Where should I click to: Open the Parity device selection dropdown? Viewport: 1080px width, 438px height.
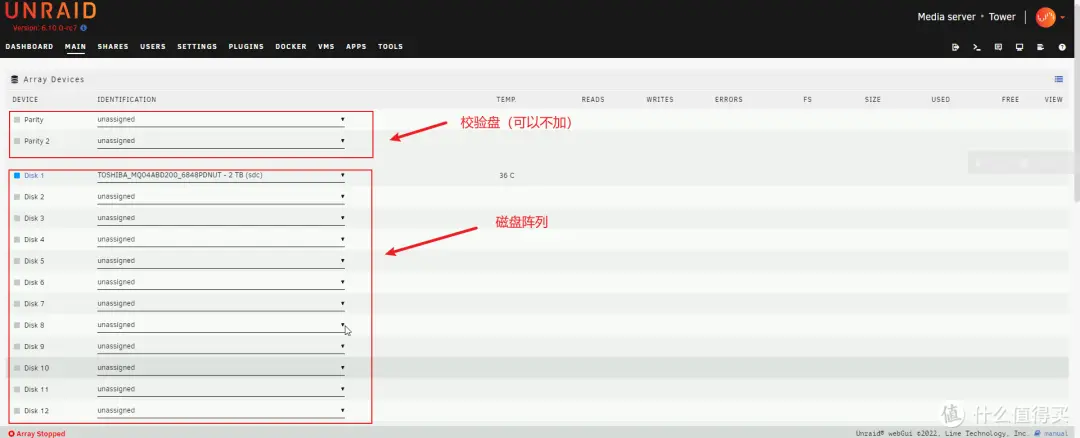coord(220,120)
